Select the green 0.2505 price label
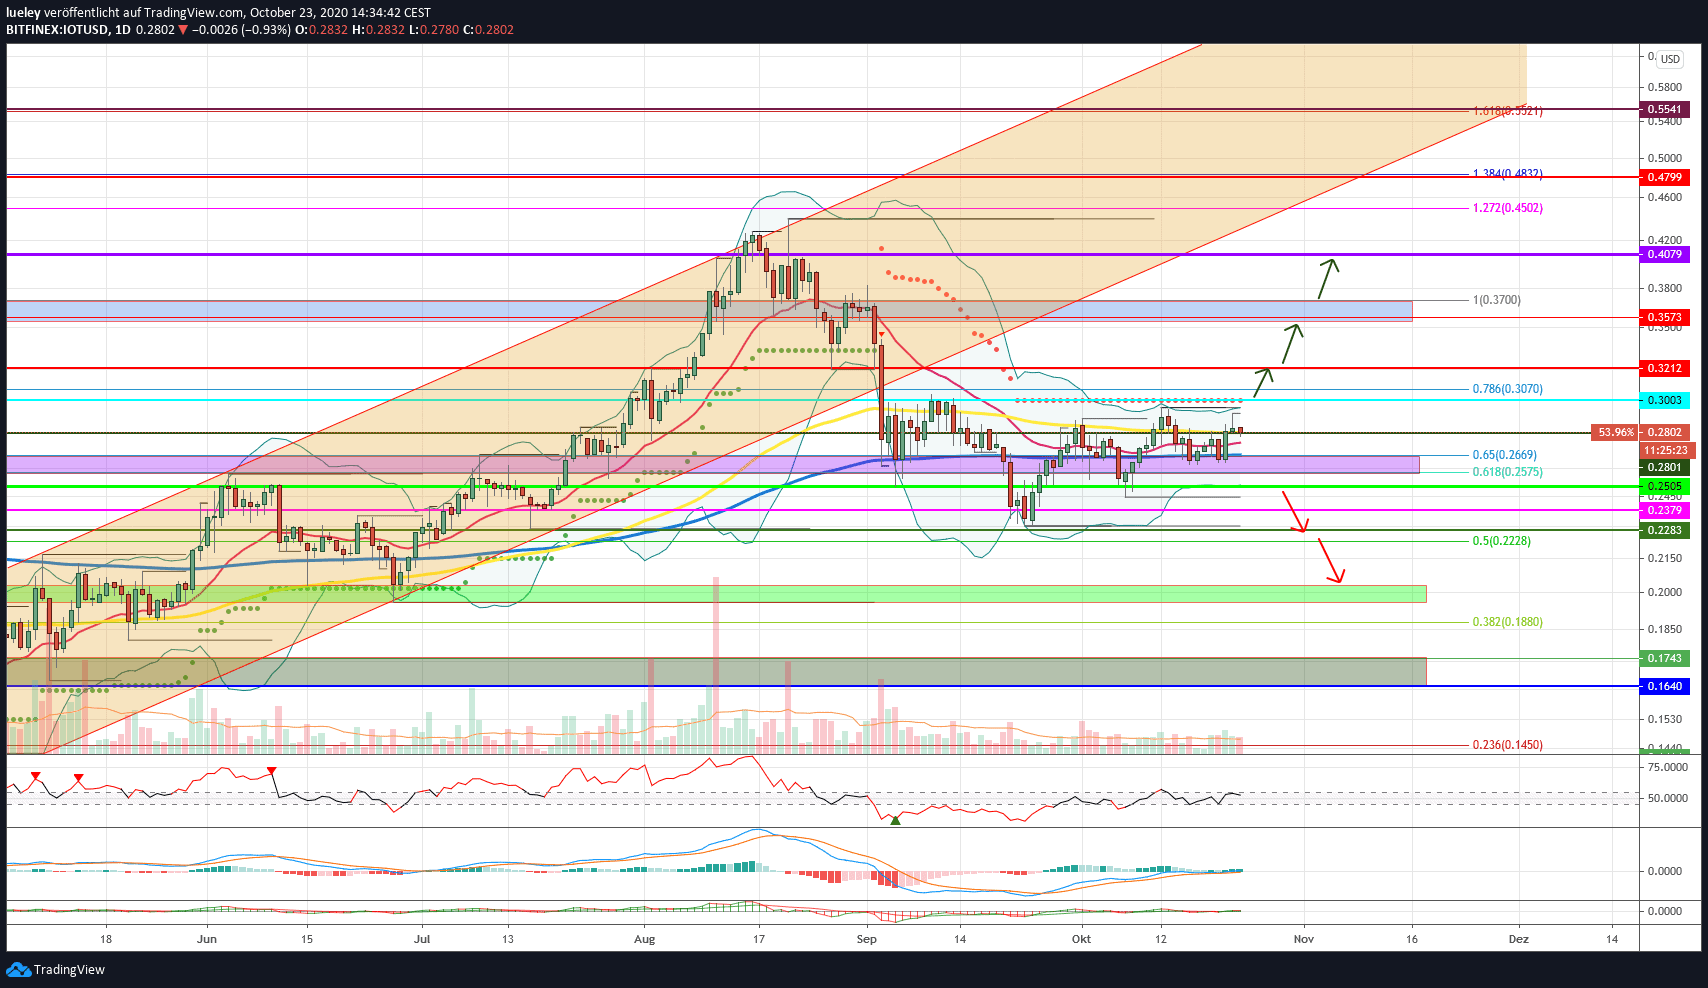 (x=1664, y=486)
